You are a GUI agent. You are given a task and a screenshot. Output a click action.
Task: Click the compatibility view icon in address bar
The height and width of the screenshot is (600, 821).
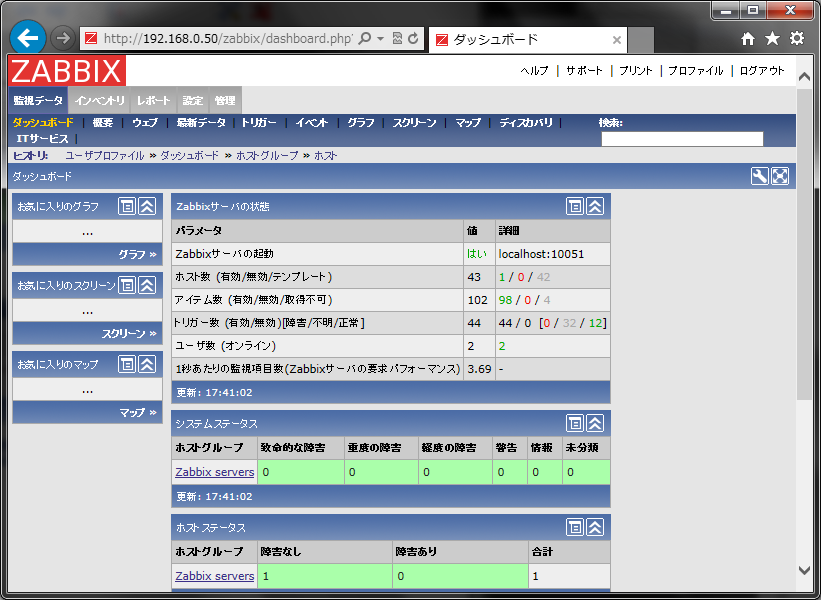click(397, 38)
